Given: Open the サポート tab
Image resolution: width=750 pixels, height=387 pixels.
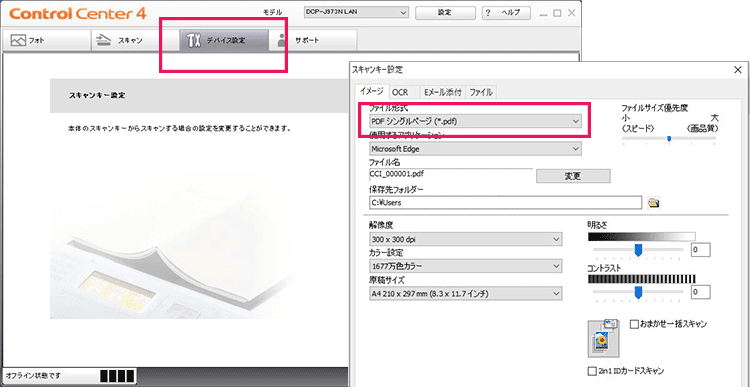Looking at the screenshot, I should [x=312, y=41].
